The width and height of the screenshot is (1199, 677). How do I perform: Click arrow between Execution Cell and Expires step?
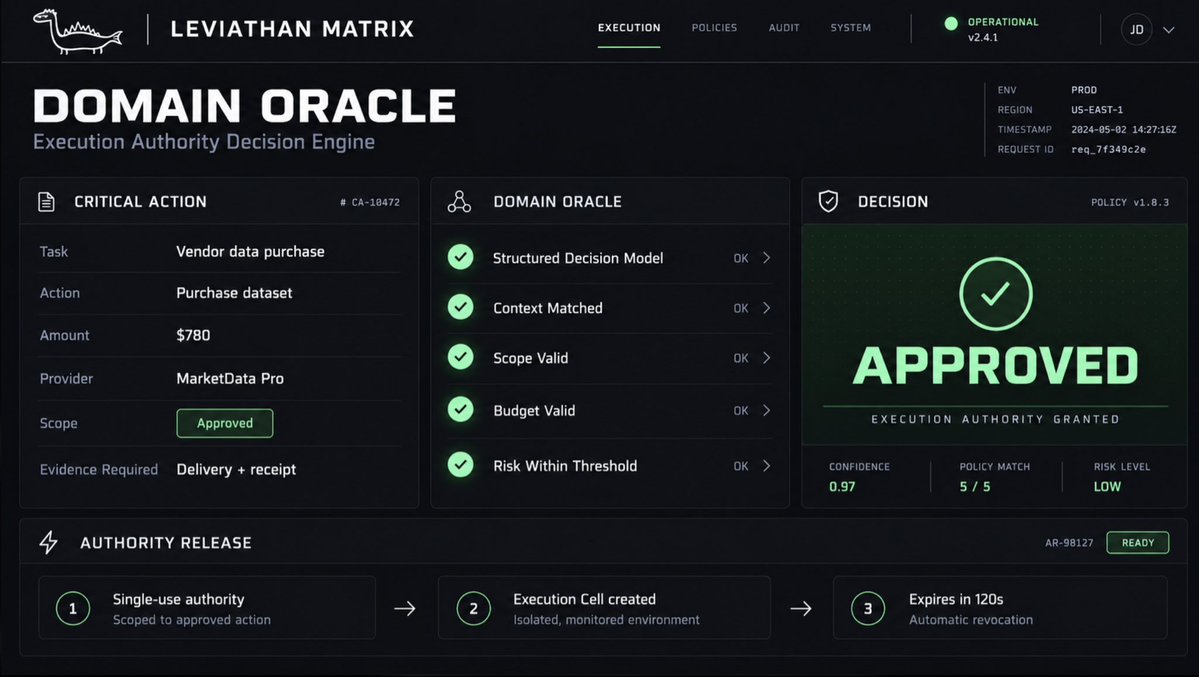801,609
